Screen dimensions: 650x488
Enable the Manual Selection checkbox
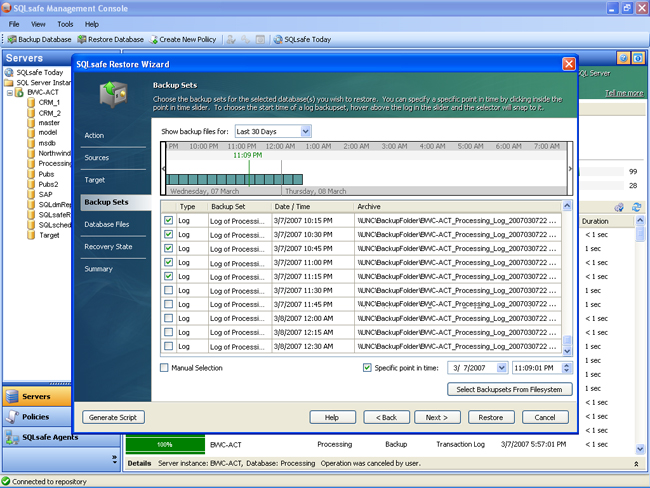164,368
